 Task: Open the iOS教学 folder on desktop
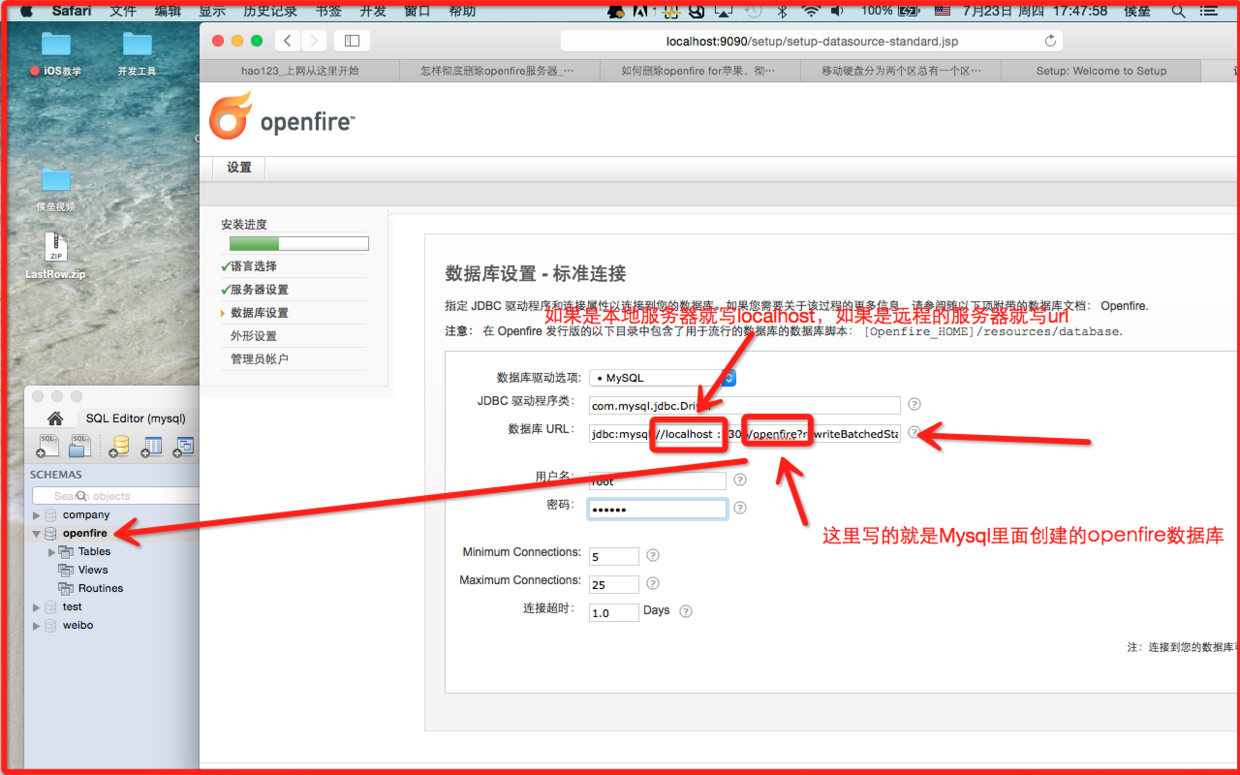coord(56,53)
